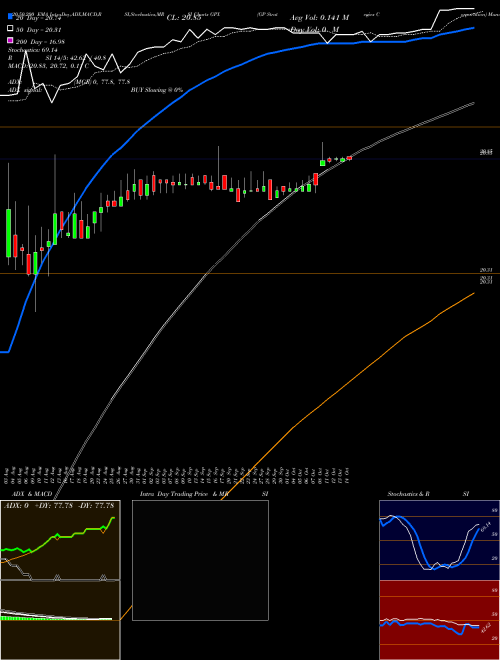Select the '50 Day = 20.81' legend text
This screenshot has width=500, height=660.
click(39, 30)
